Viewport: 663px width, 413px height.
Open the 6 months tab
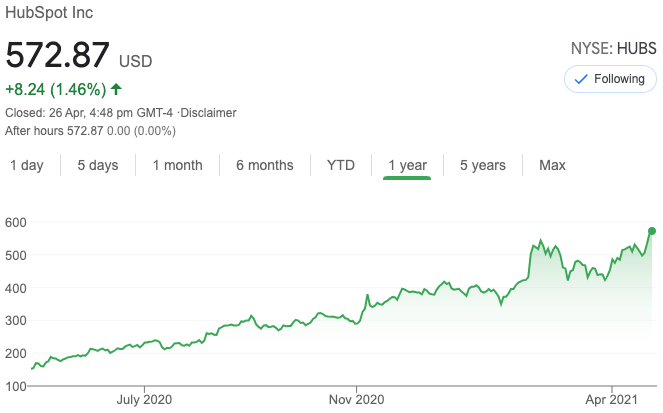(265, 165)
